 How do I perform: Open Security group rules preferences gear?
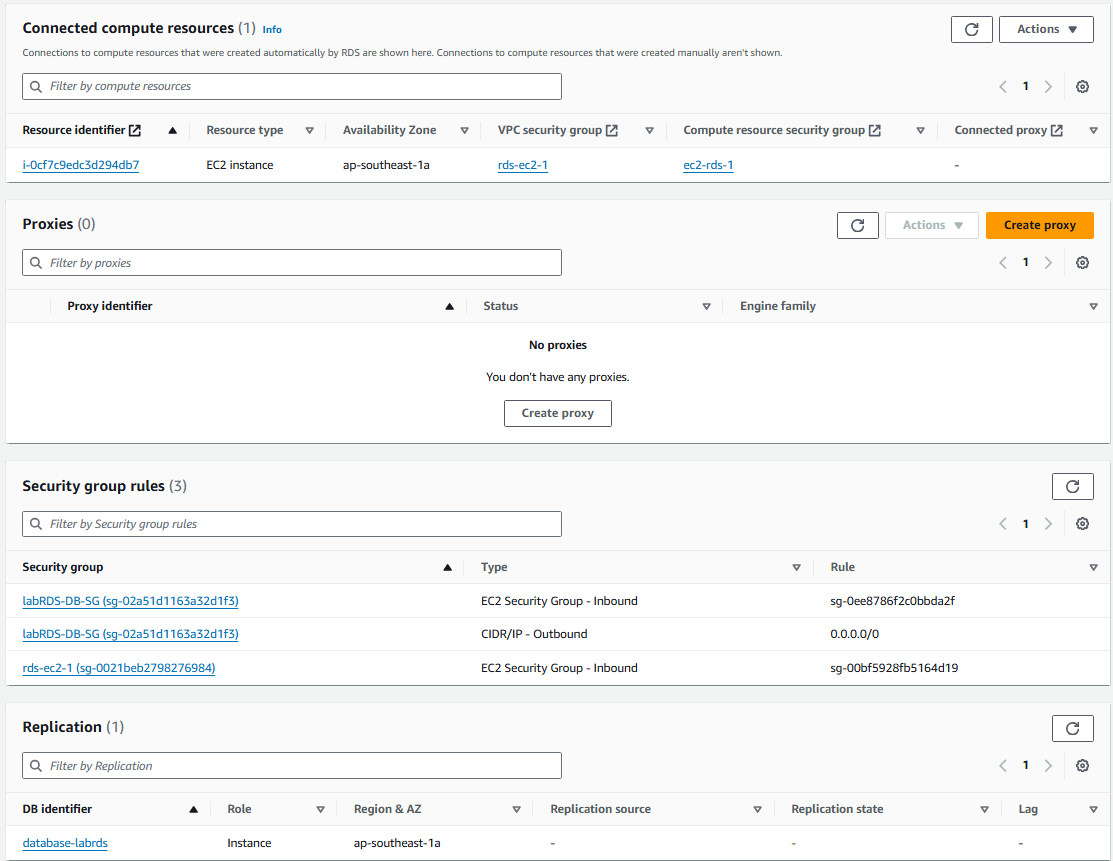[x=1082, y=524]
